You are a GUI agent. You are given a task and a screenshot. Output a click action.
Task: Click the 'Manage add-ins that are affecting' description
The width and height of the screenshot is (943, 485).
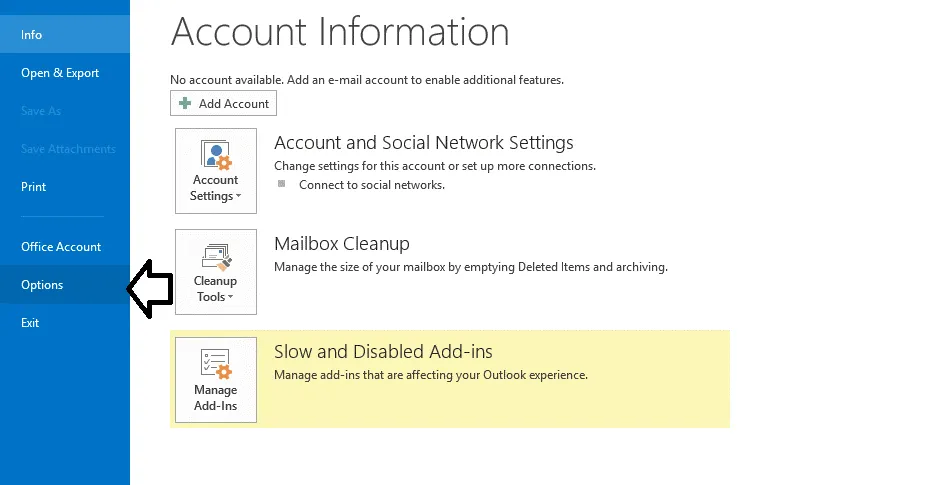(x=431, y=375)
